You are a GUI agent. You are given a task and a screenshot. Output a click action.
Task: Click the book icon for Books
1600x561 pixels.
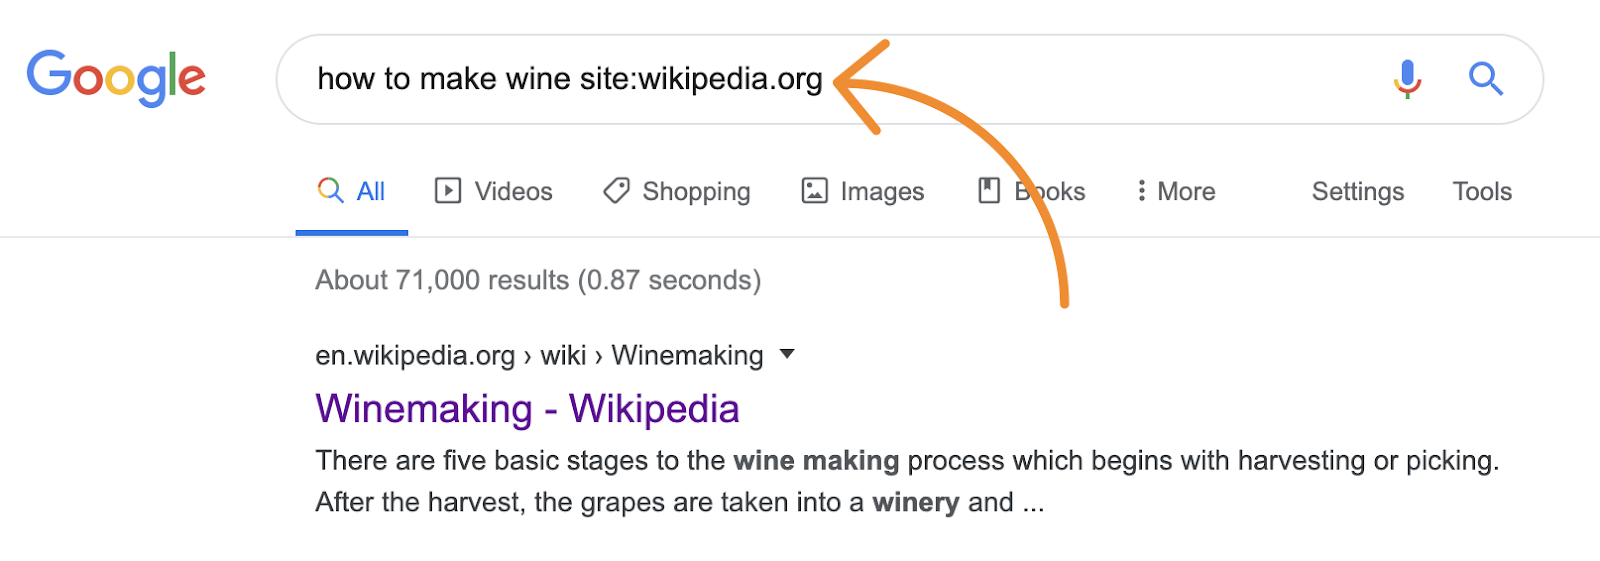(989, 190)
